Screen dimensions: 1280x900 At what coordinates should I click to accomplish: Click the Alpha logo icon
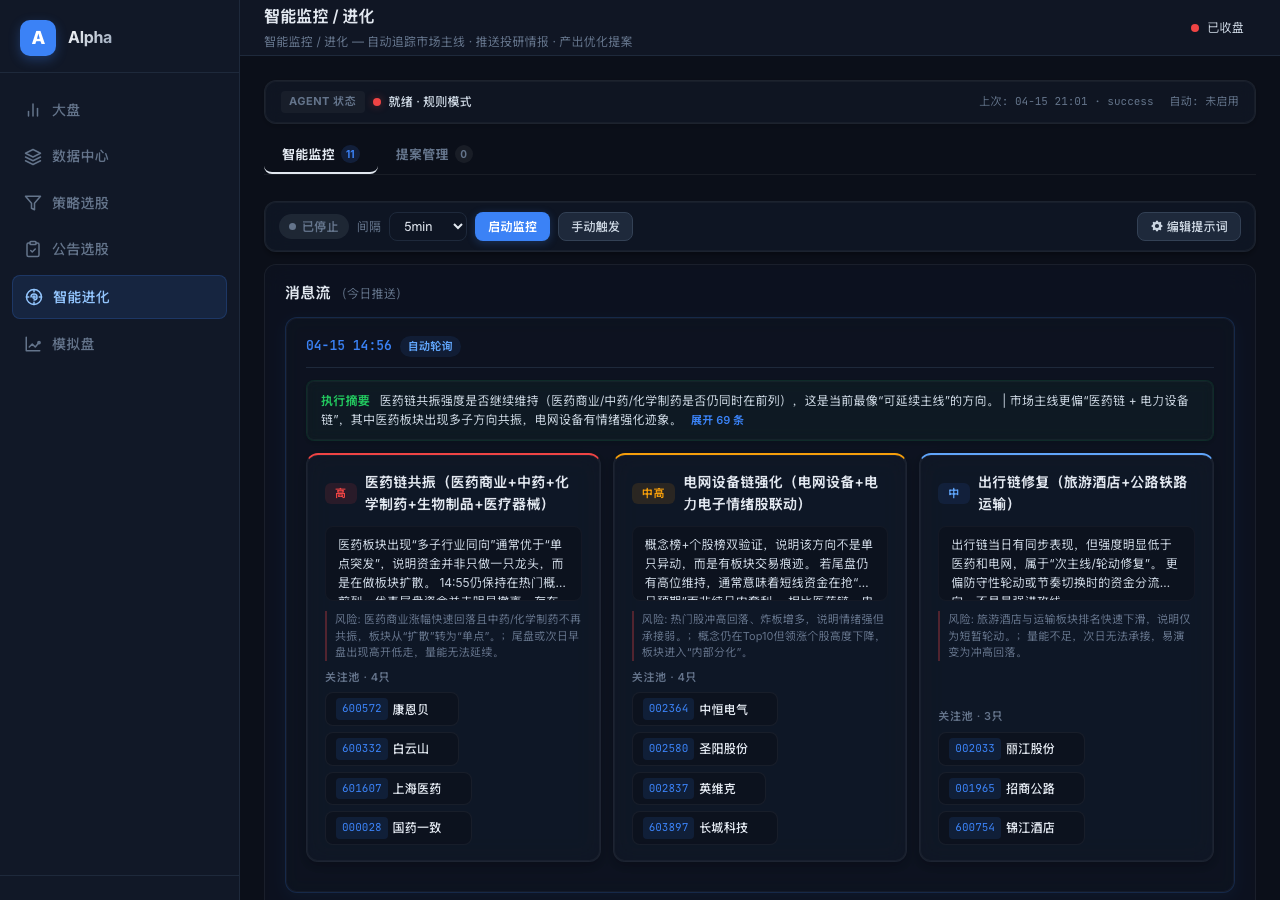(38, 38)
